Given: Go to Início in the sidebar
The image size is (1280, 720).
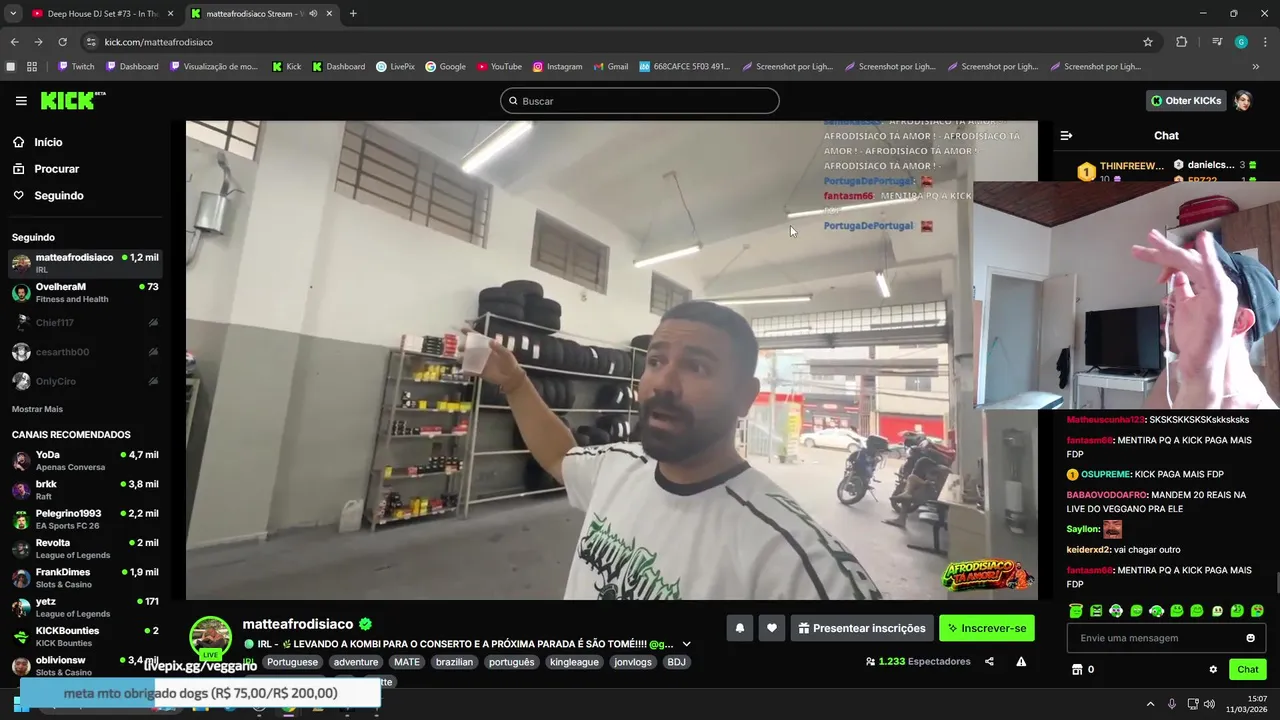Looking at the screenshot, I should click(38, 142).
